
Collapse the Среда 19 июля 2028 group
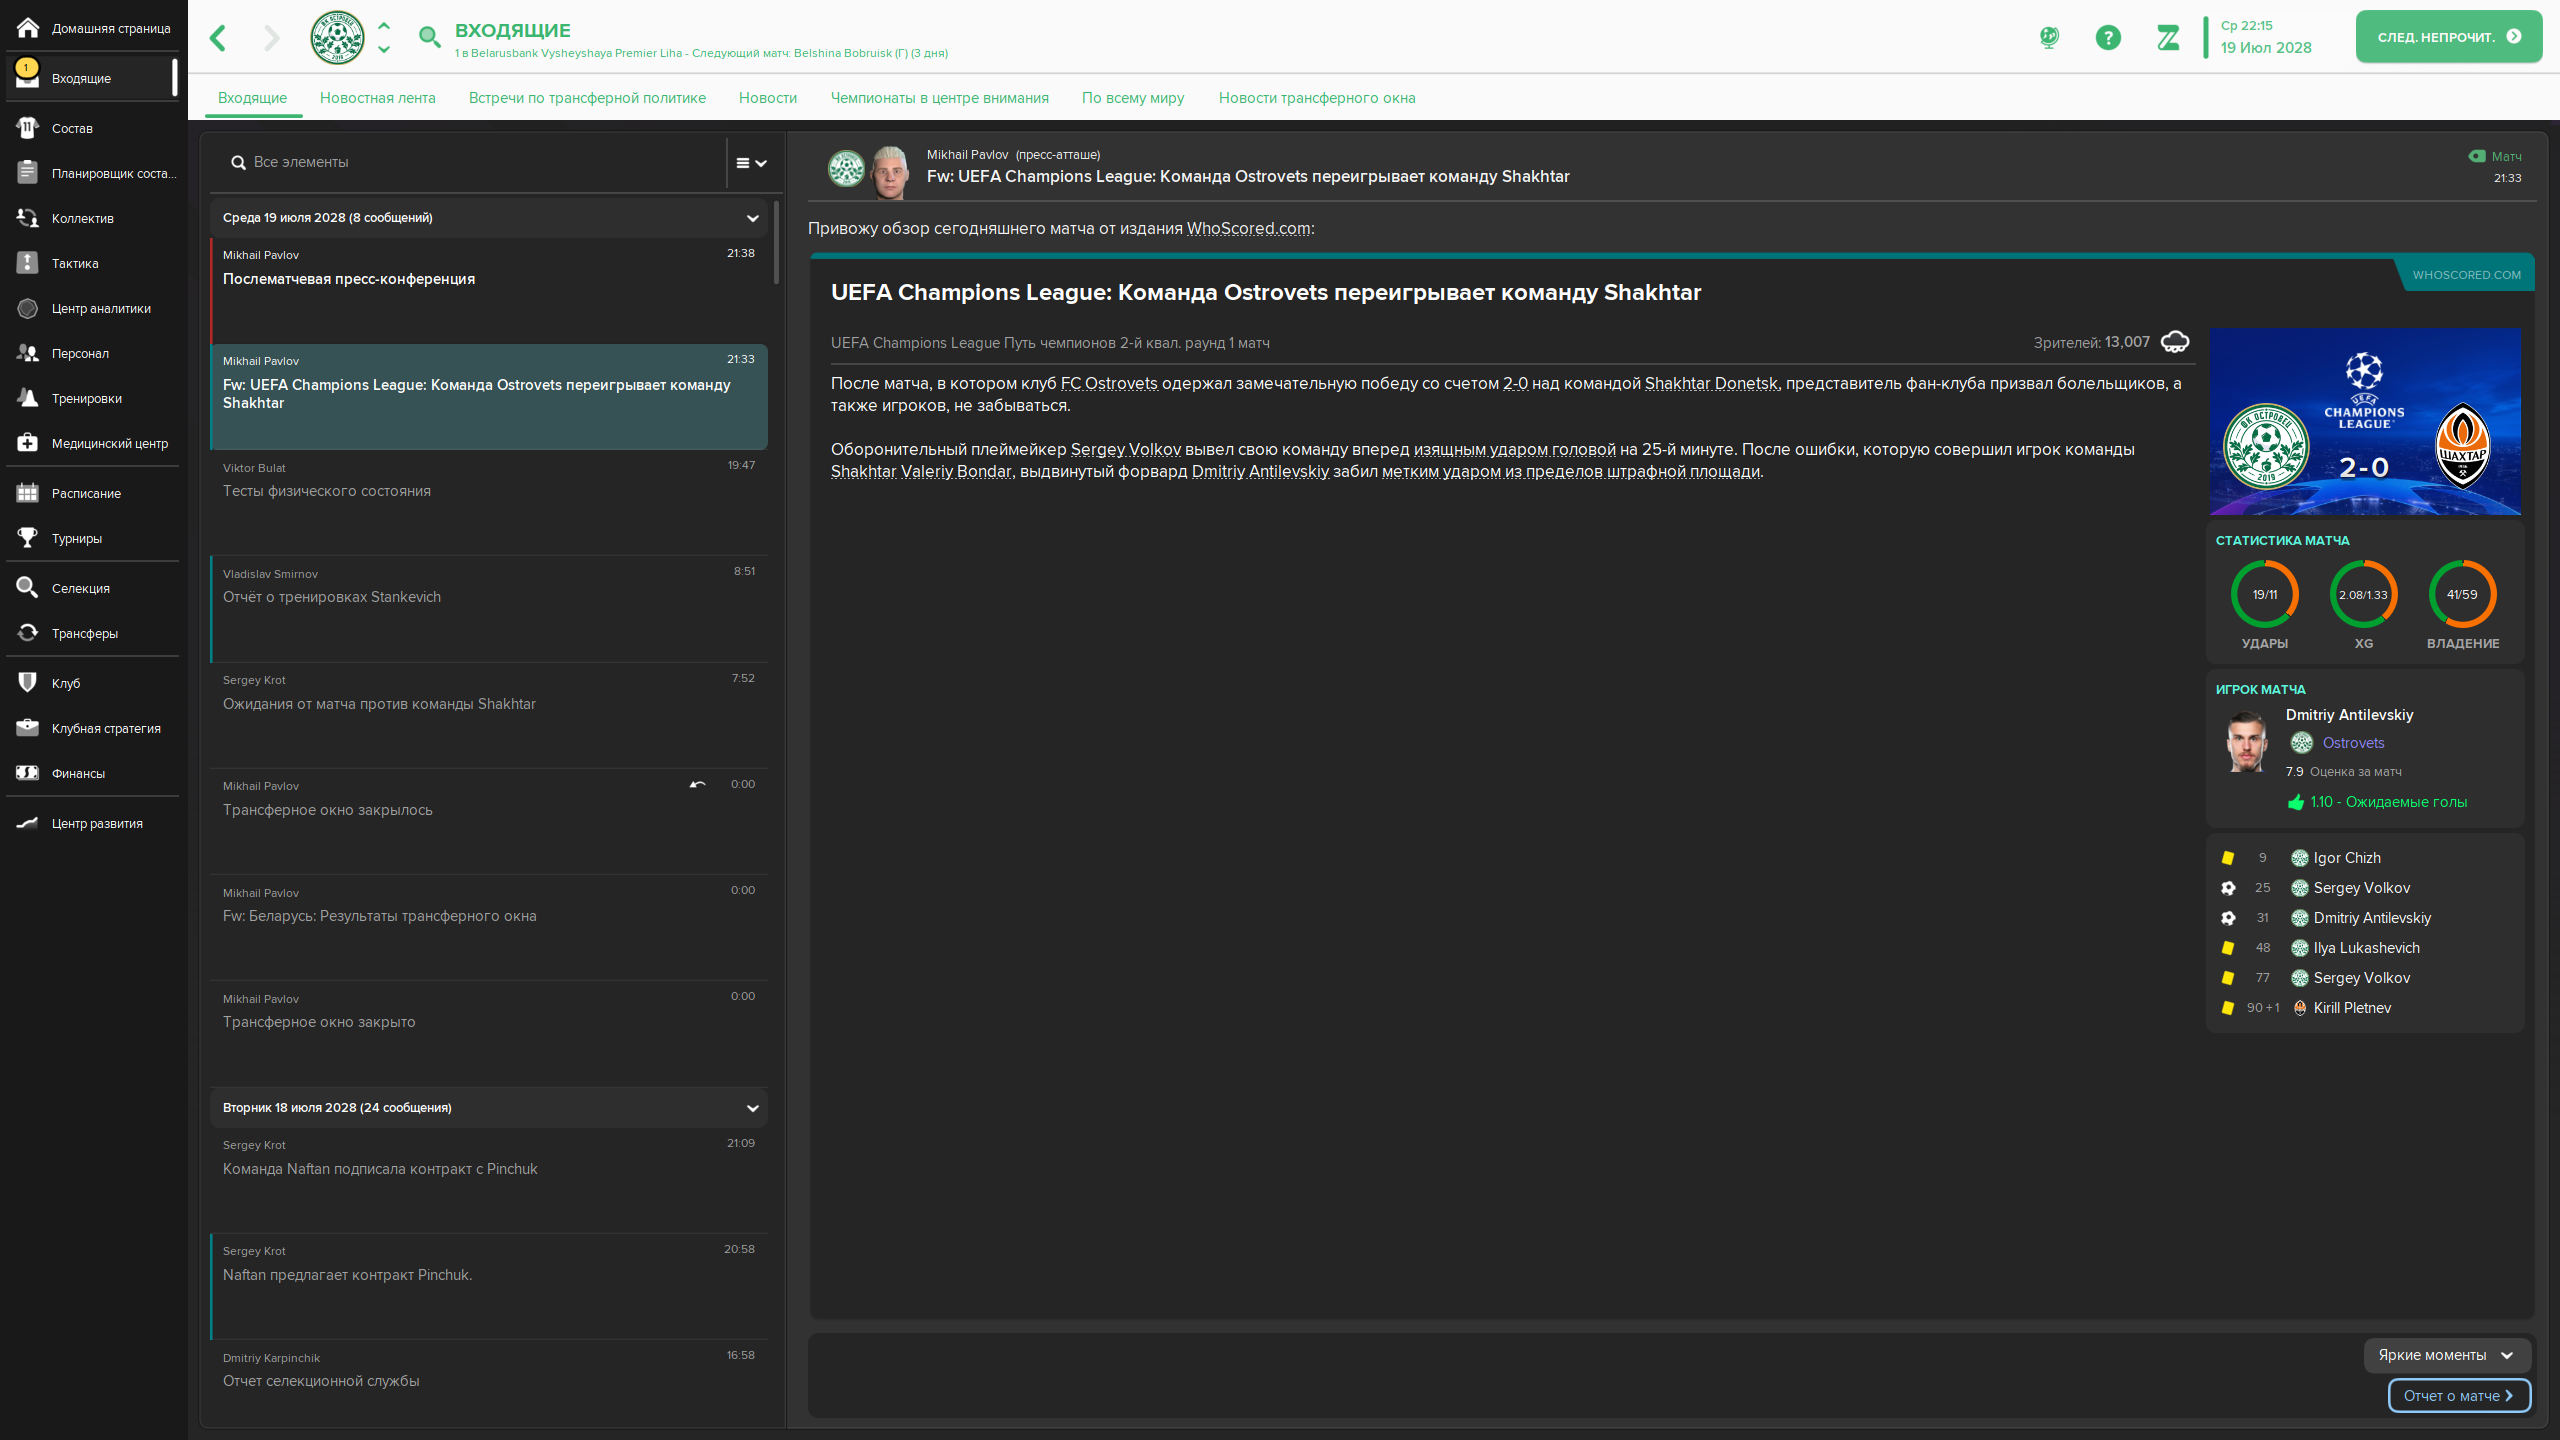tap(752, 218)
